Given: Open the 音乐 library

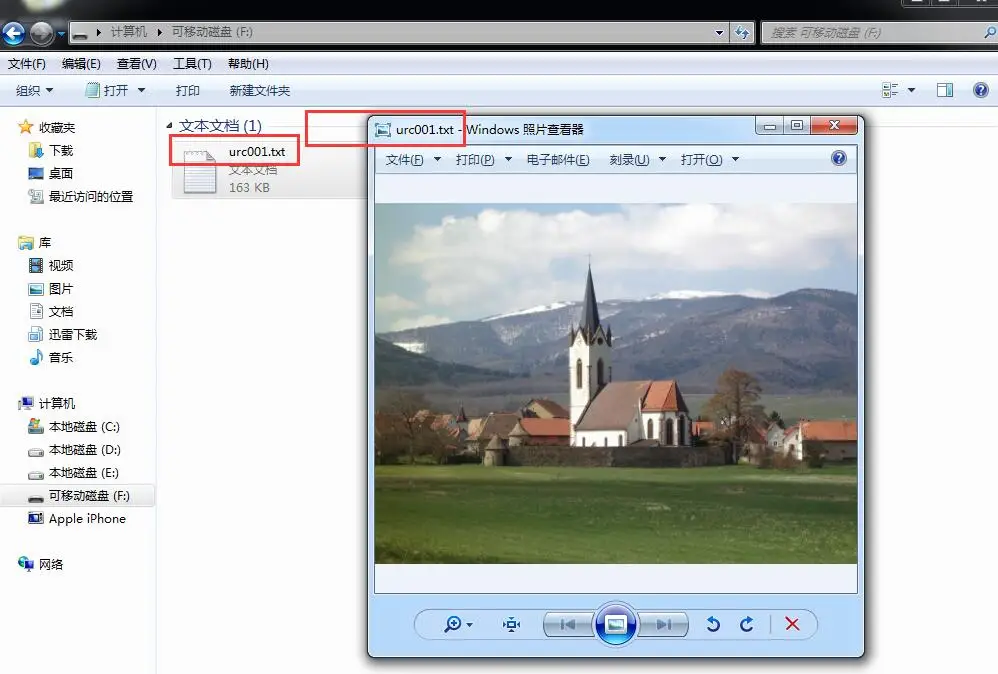Looking at the screenshot, I should [x=51, y=357].
